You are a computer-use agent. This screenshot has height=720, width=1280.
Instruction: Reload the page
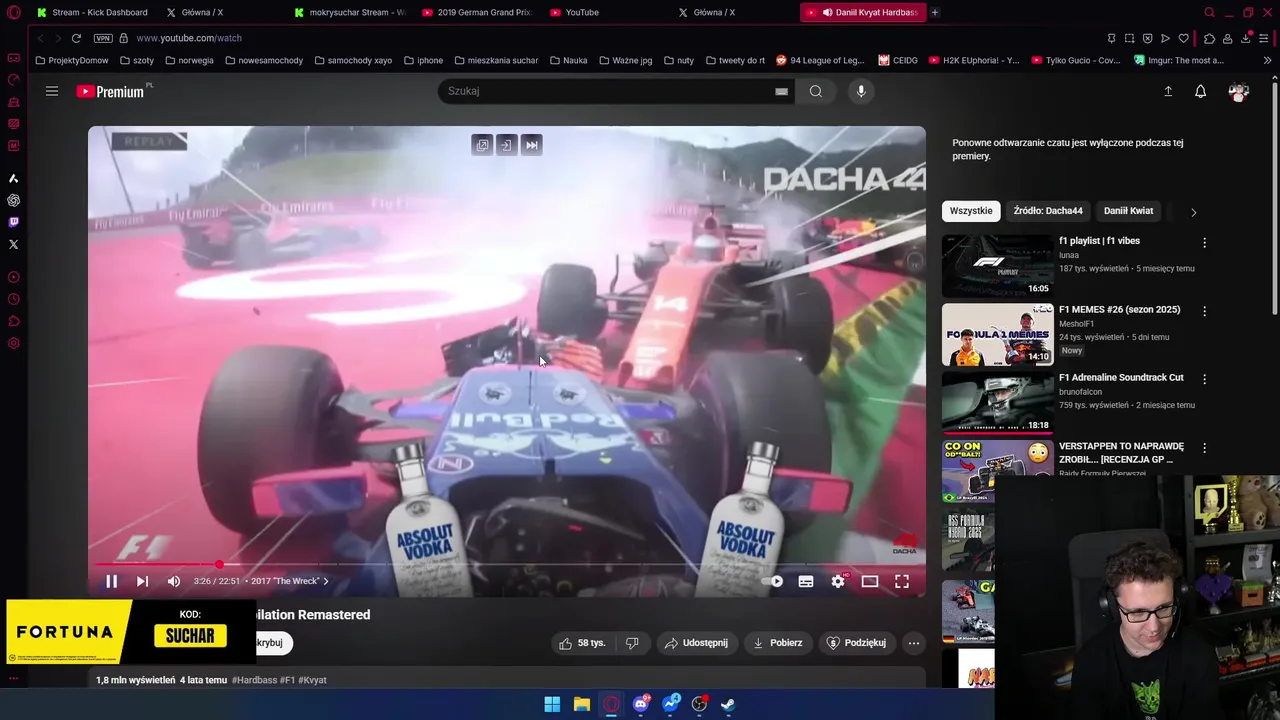click(x=76, y=38)
